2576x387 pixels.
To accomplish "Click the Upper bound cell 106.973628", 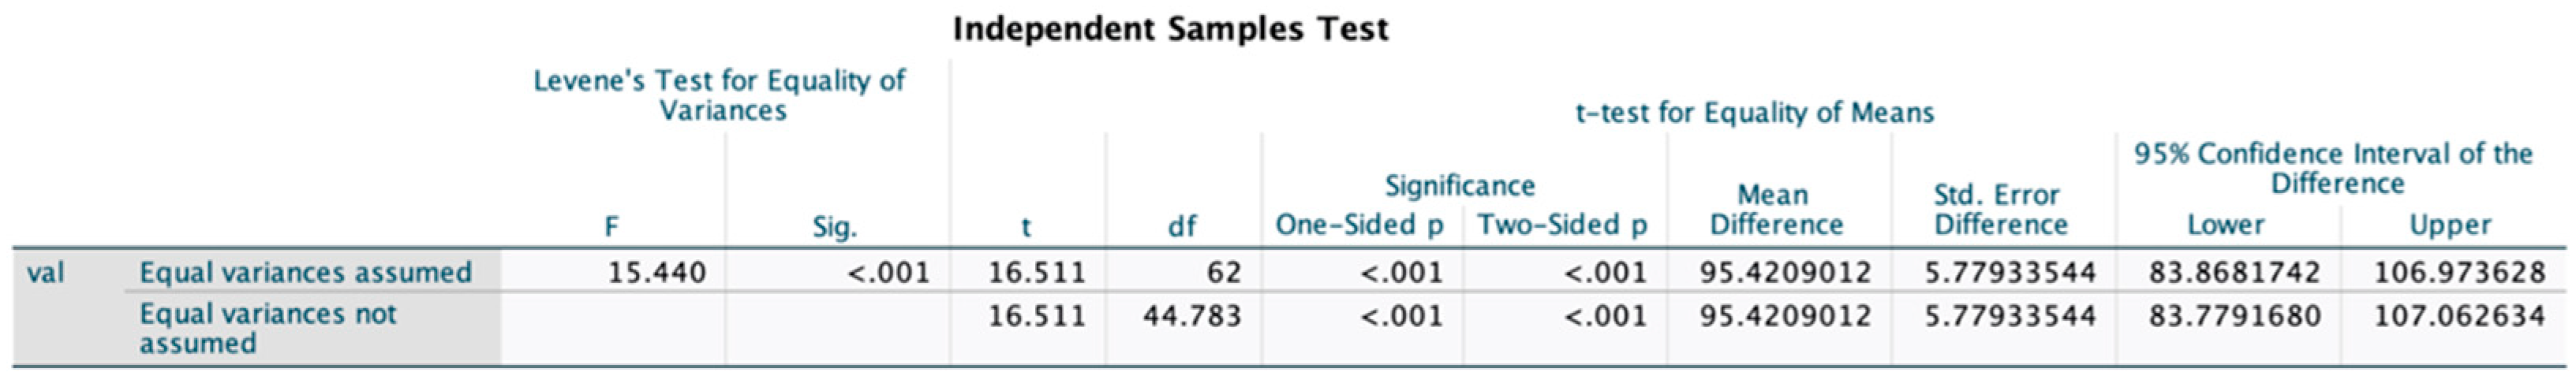I will click(2459, 272).
